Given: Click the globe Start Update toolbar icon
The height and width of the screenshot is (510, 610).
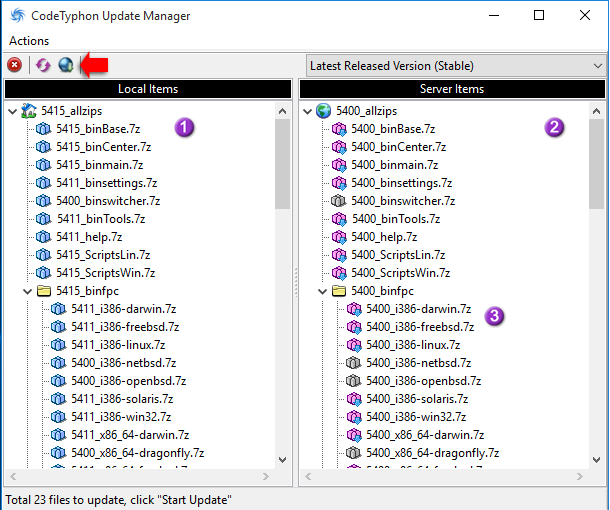Looking at the screenshot, I should point(66,65).
